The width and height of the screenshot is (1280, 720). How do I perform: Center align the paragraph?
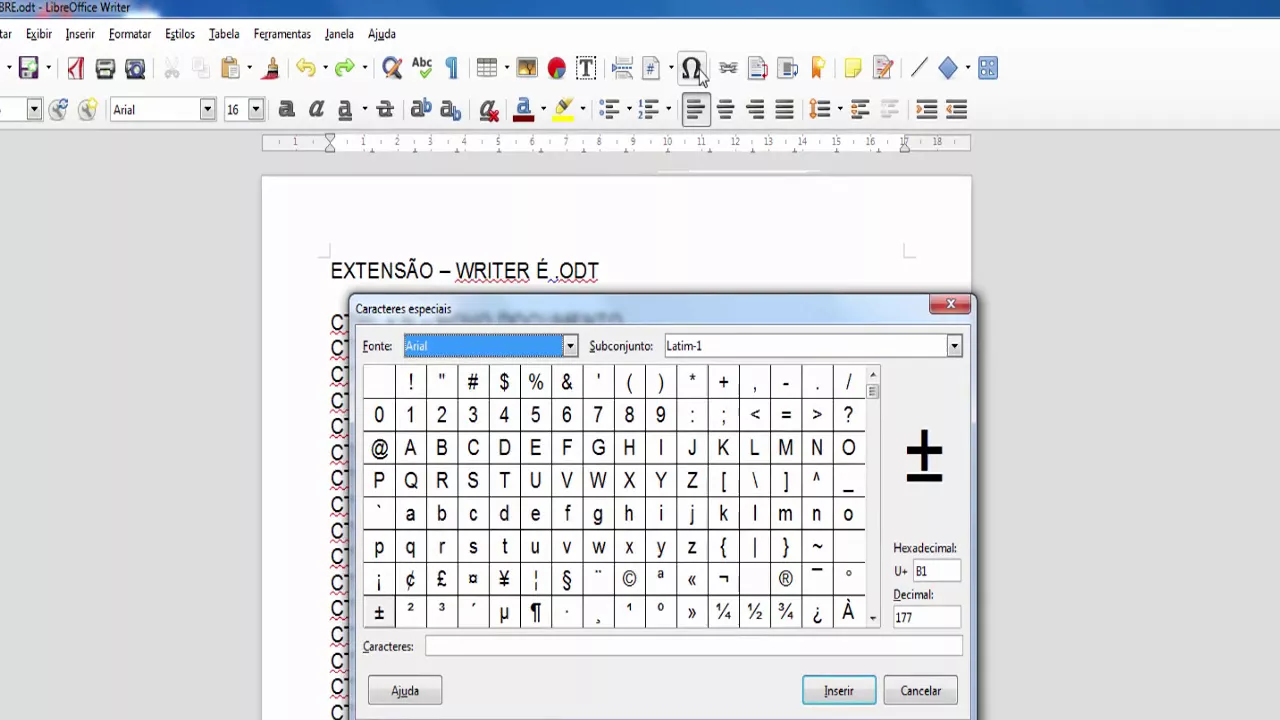tap(726, 109)
